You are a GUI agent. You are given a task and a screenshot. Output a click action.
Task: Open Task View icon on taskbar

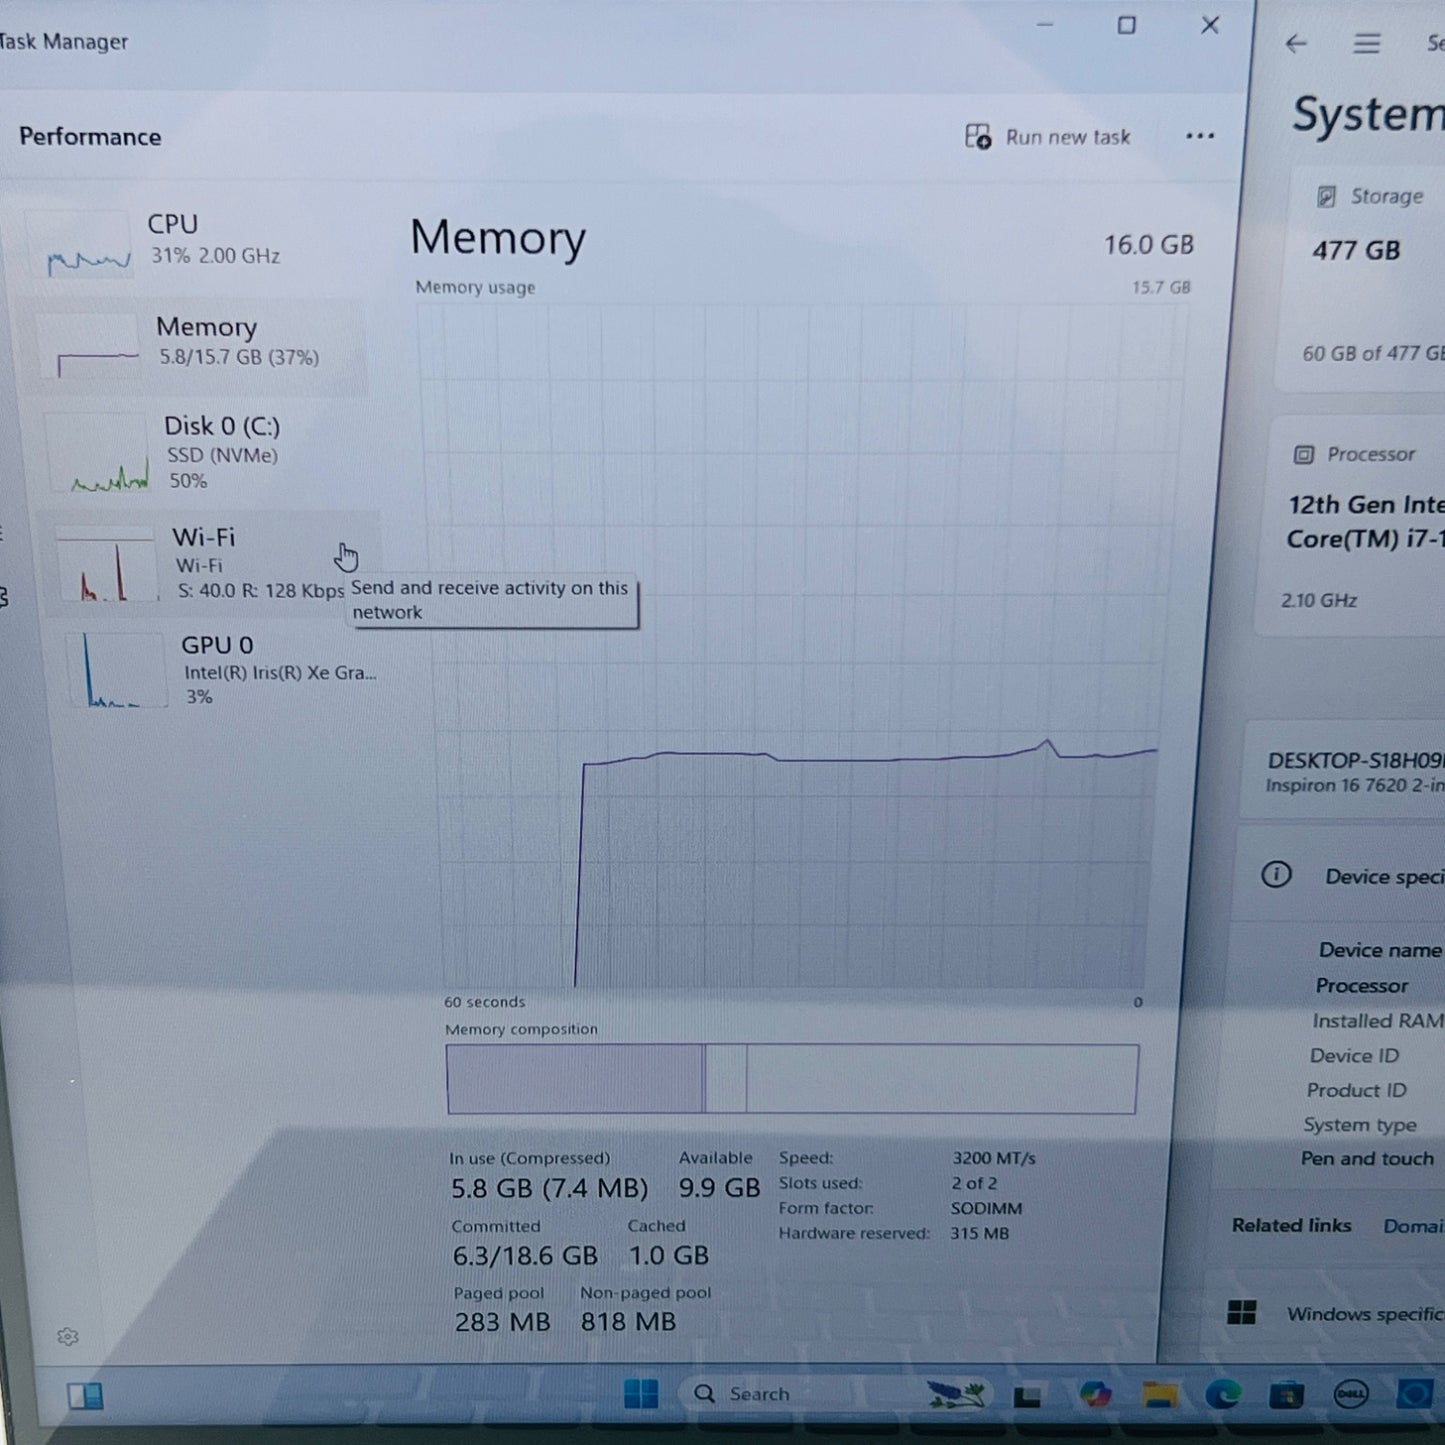pos(1027,1396)
